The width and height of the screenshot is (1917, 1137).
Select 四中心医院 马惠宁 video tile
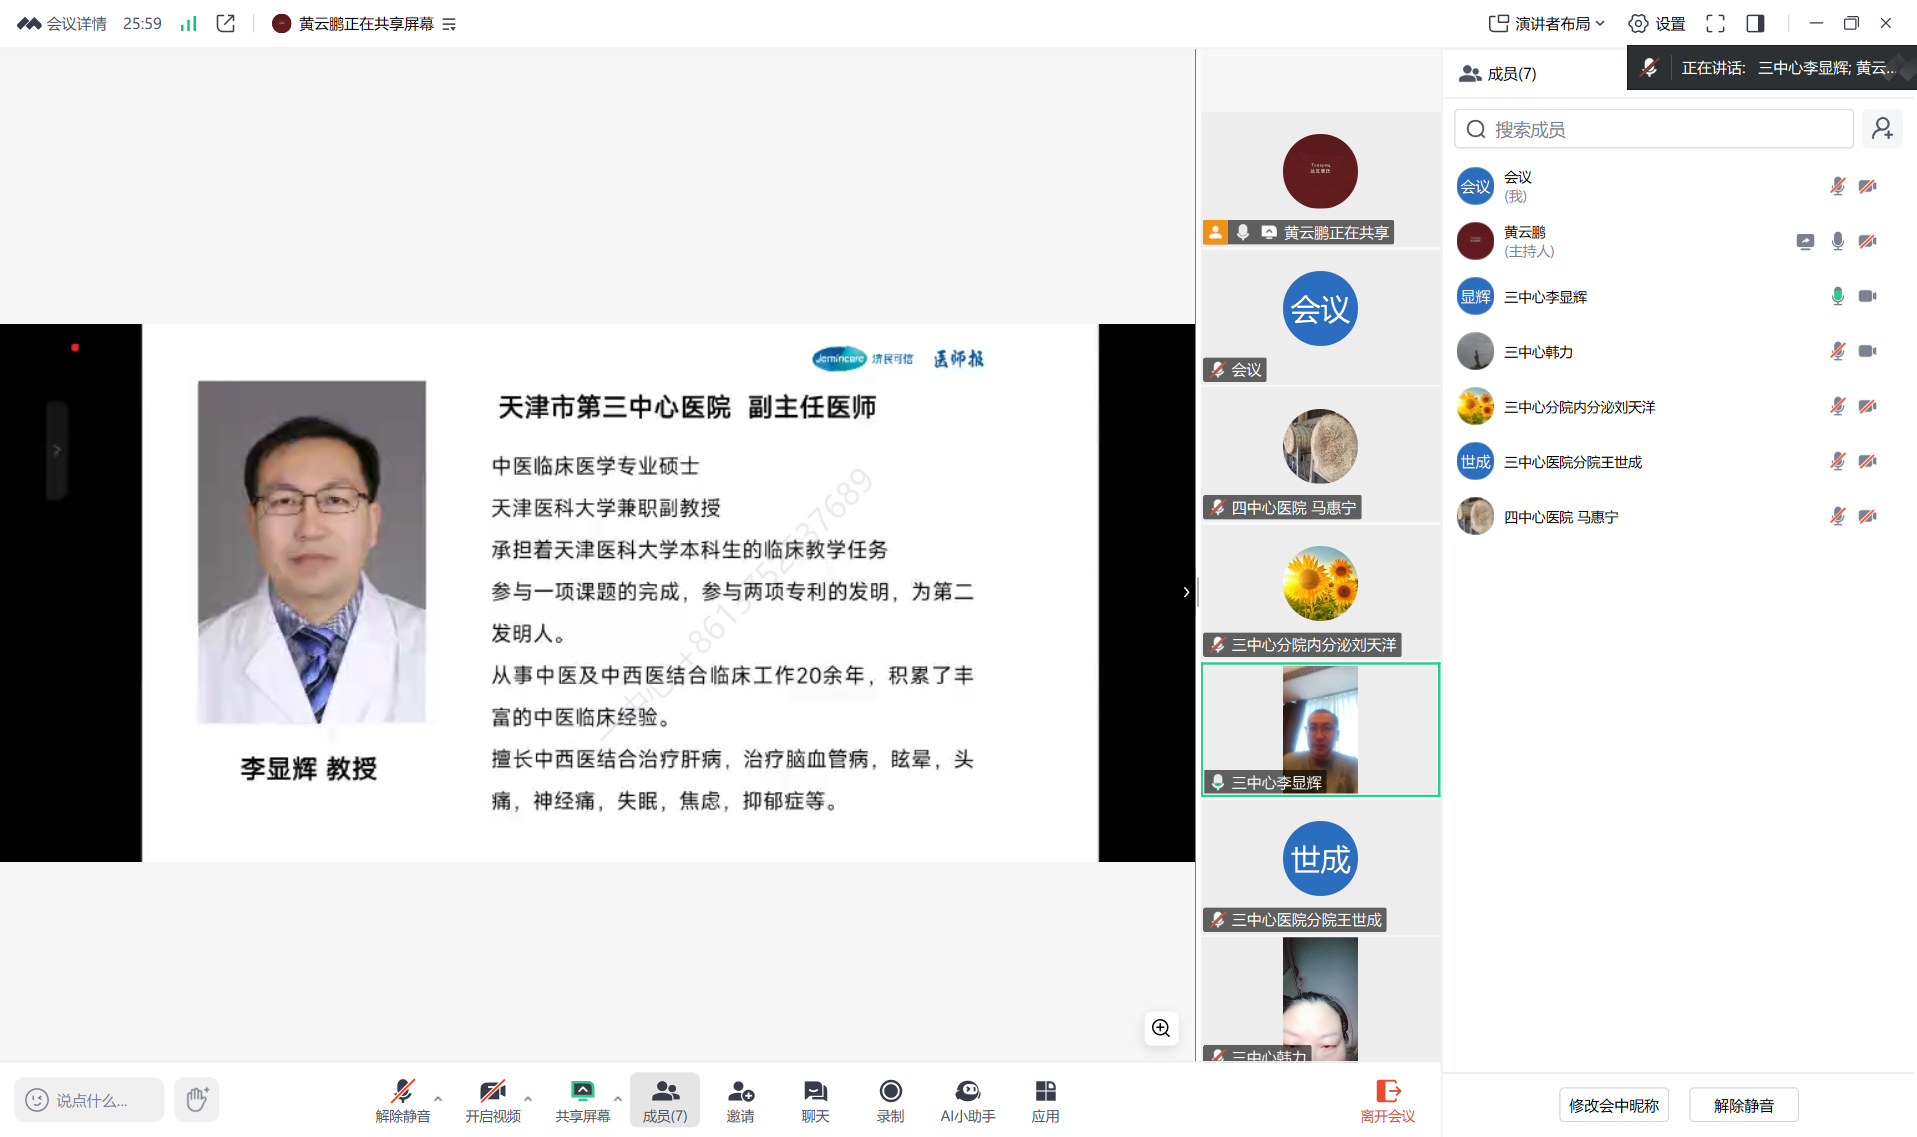point(1320,455)
